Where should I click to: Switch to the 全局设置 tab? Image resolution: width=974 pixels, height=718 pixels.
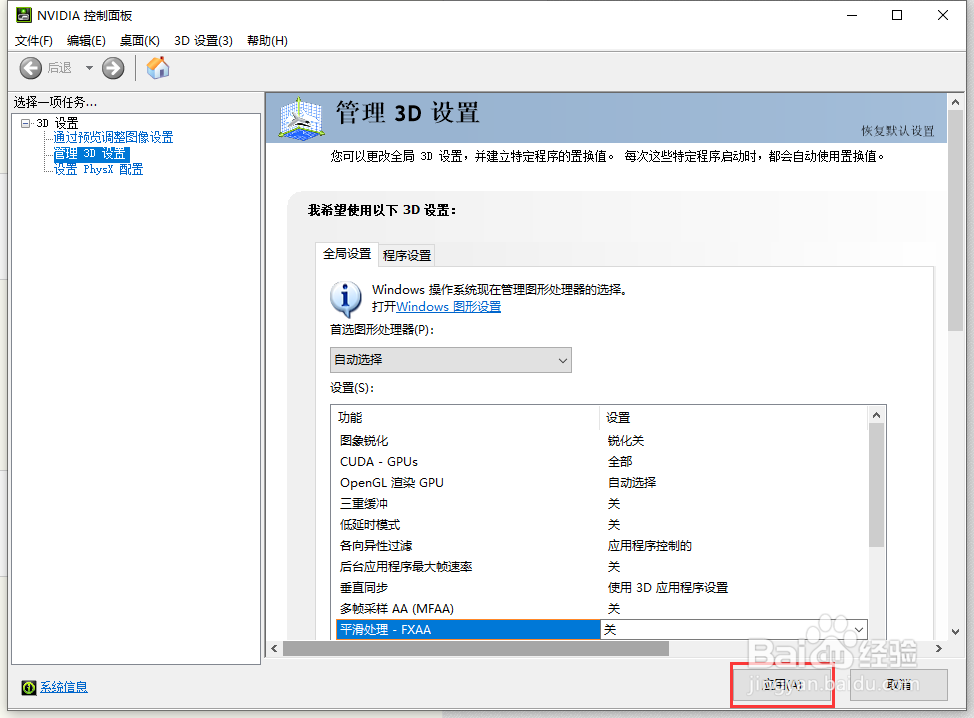point(347,254)
